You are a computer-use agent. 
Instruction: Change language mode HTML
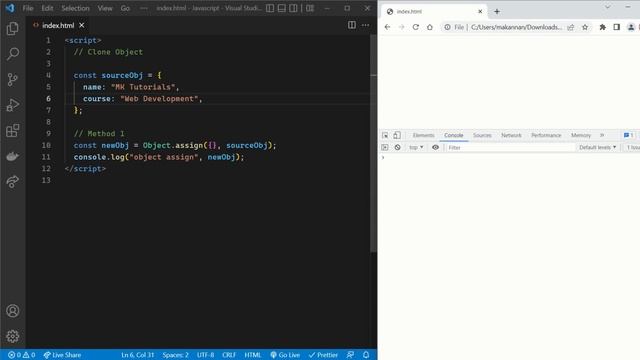click(253, 355)
